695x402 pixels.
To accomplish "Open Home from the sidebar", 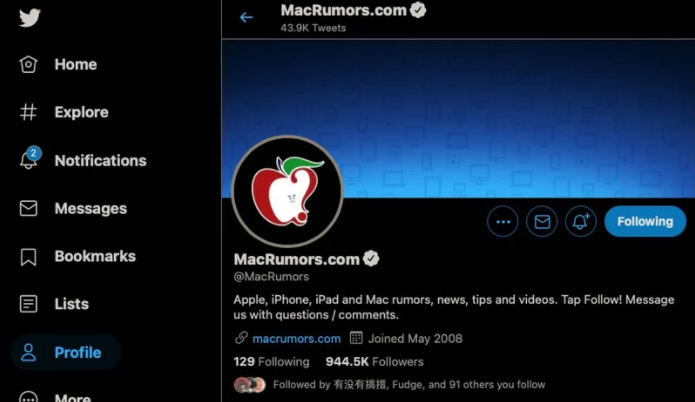I will 58,64.
